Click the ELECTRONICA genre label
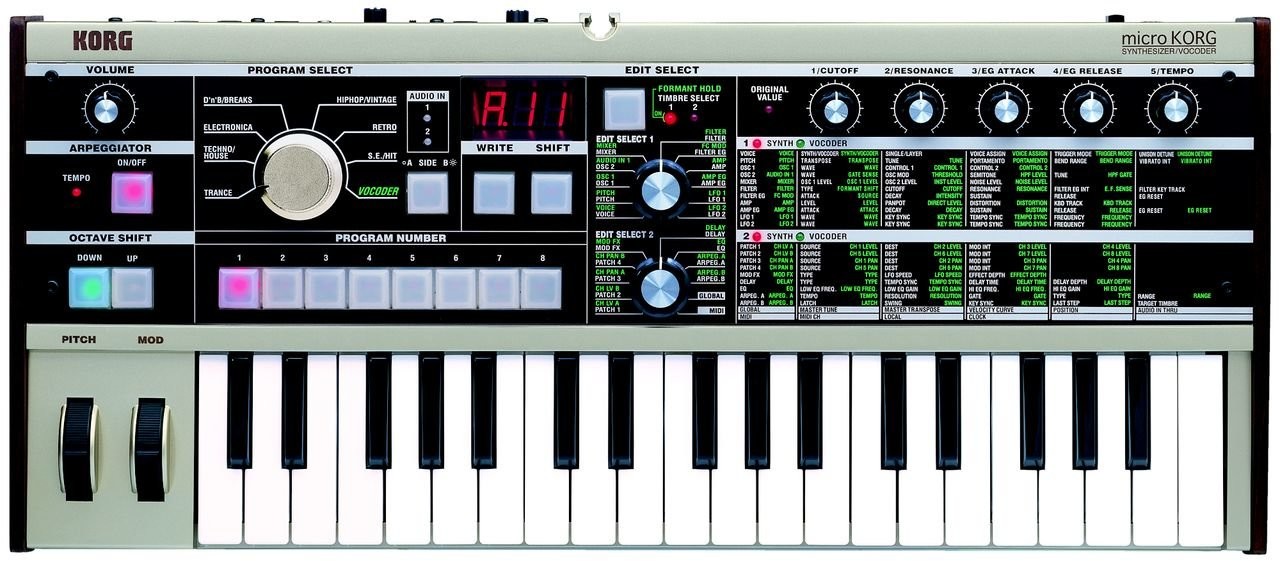1280x561 pixels. pos(227,128)
